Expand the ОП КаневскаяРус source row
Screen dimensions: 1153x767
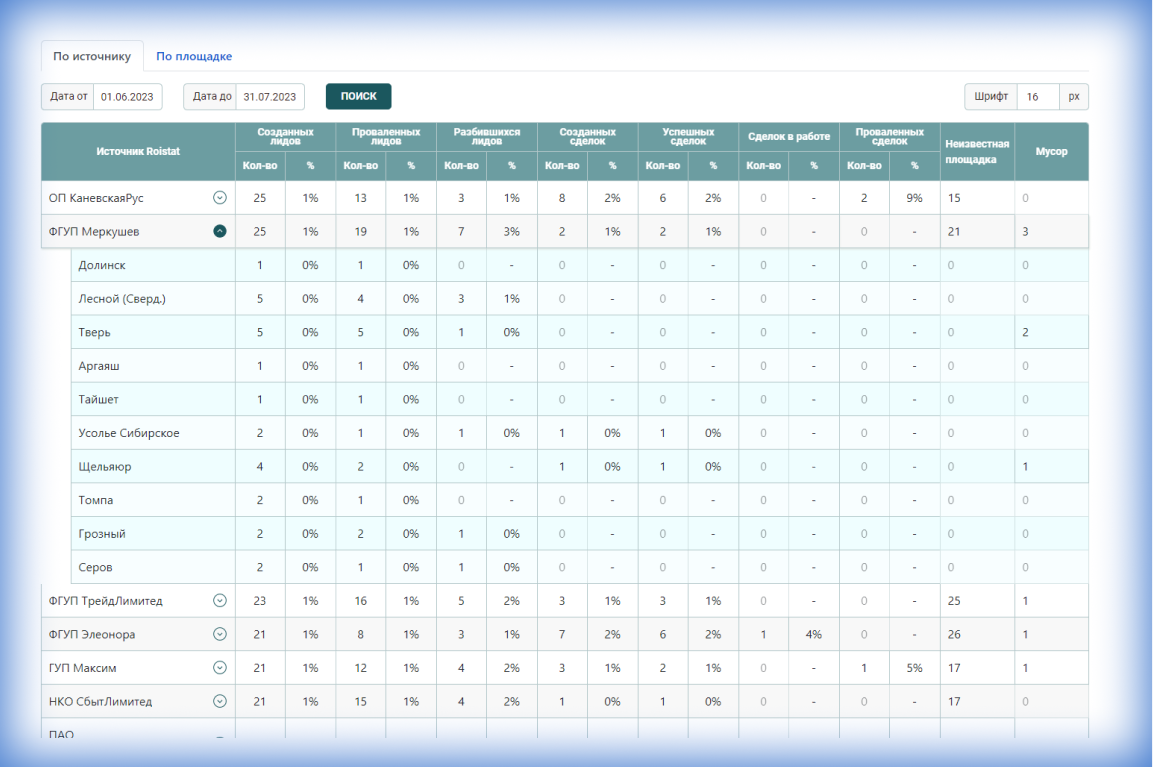(x=218, y=197)
